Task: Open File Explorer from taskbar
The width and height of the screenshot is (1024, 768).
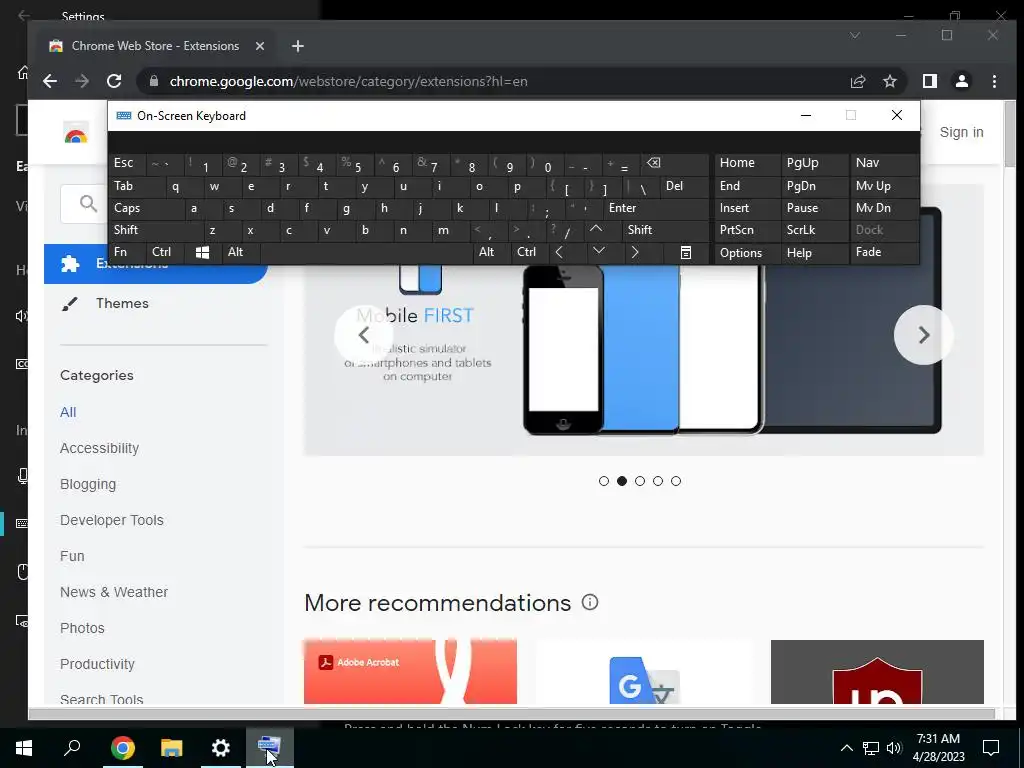Action: pos(172,747)
